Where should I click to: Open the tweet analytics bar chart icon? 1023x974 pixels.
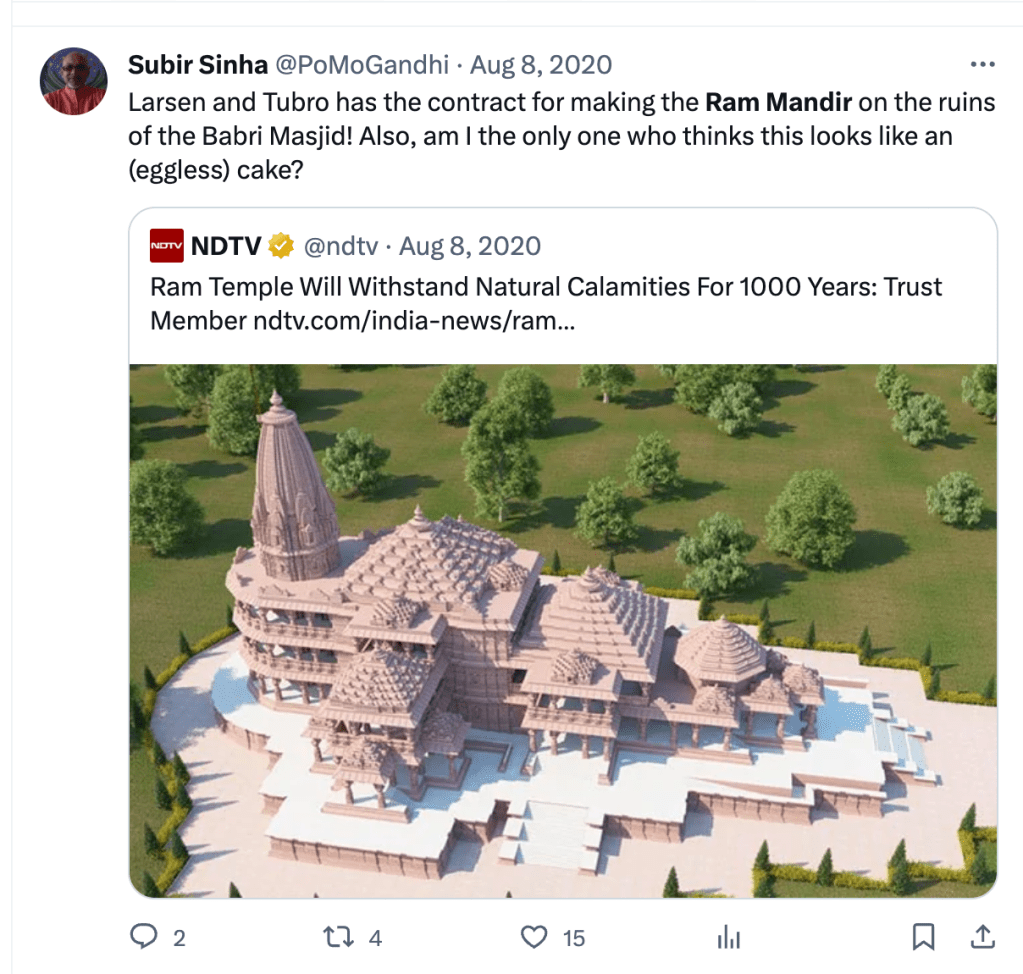tap(728, 937)
